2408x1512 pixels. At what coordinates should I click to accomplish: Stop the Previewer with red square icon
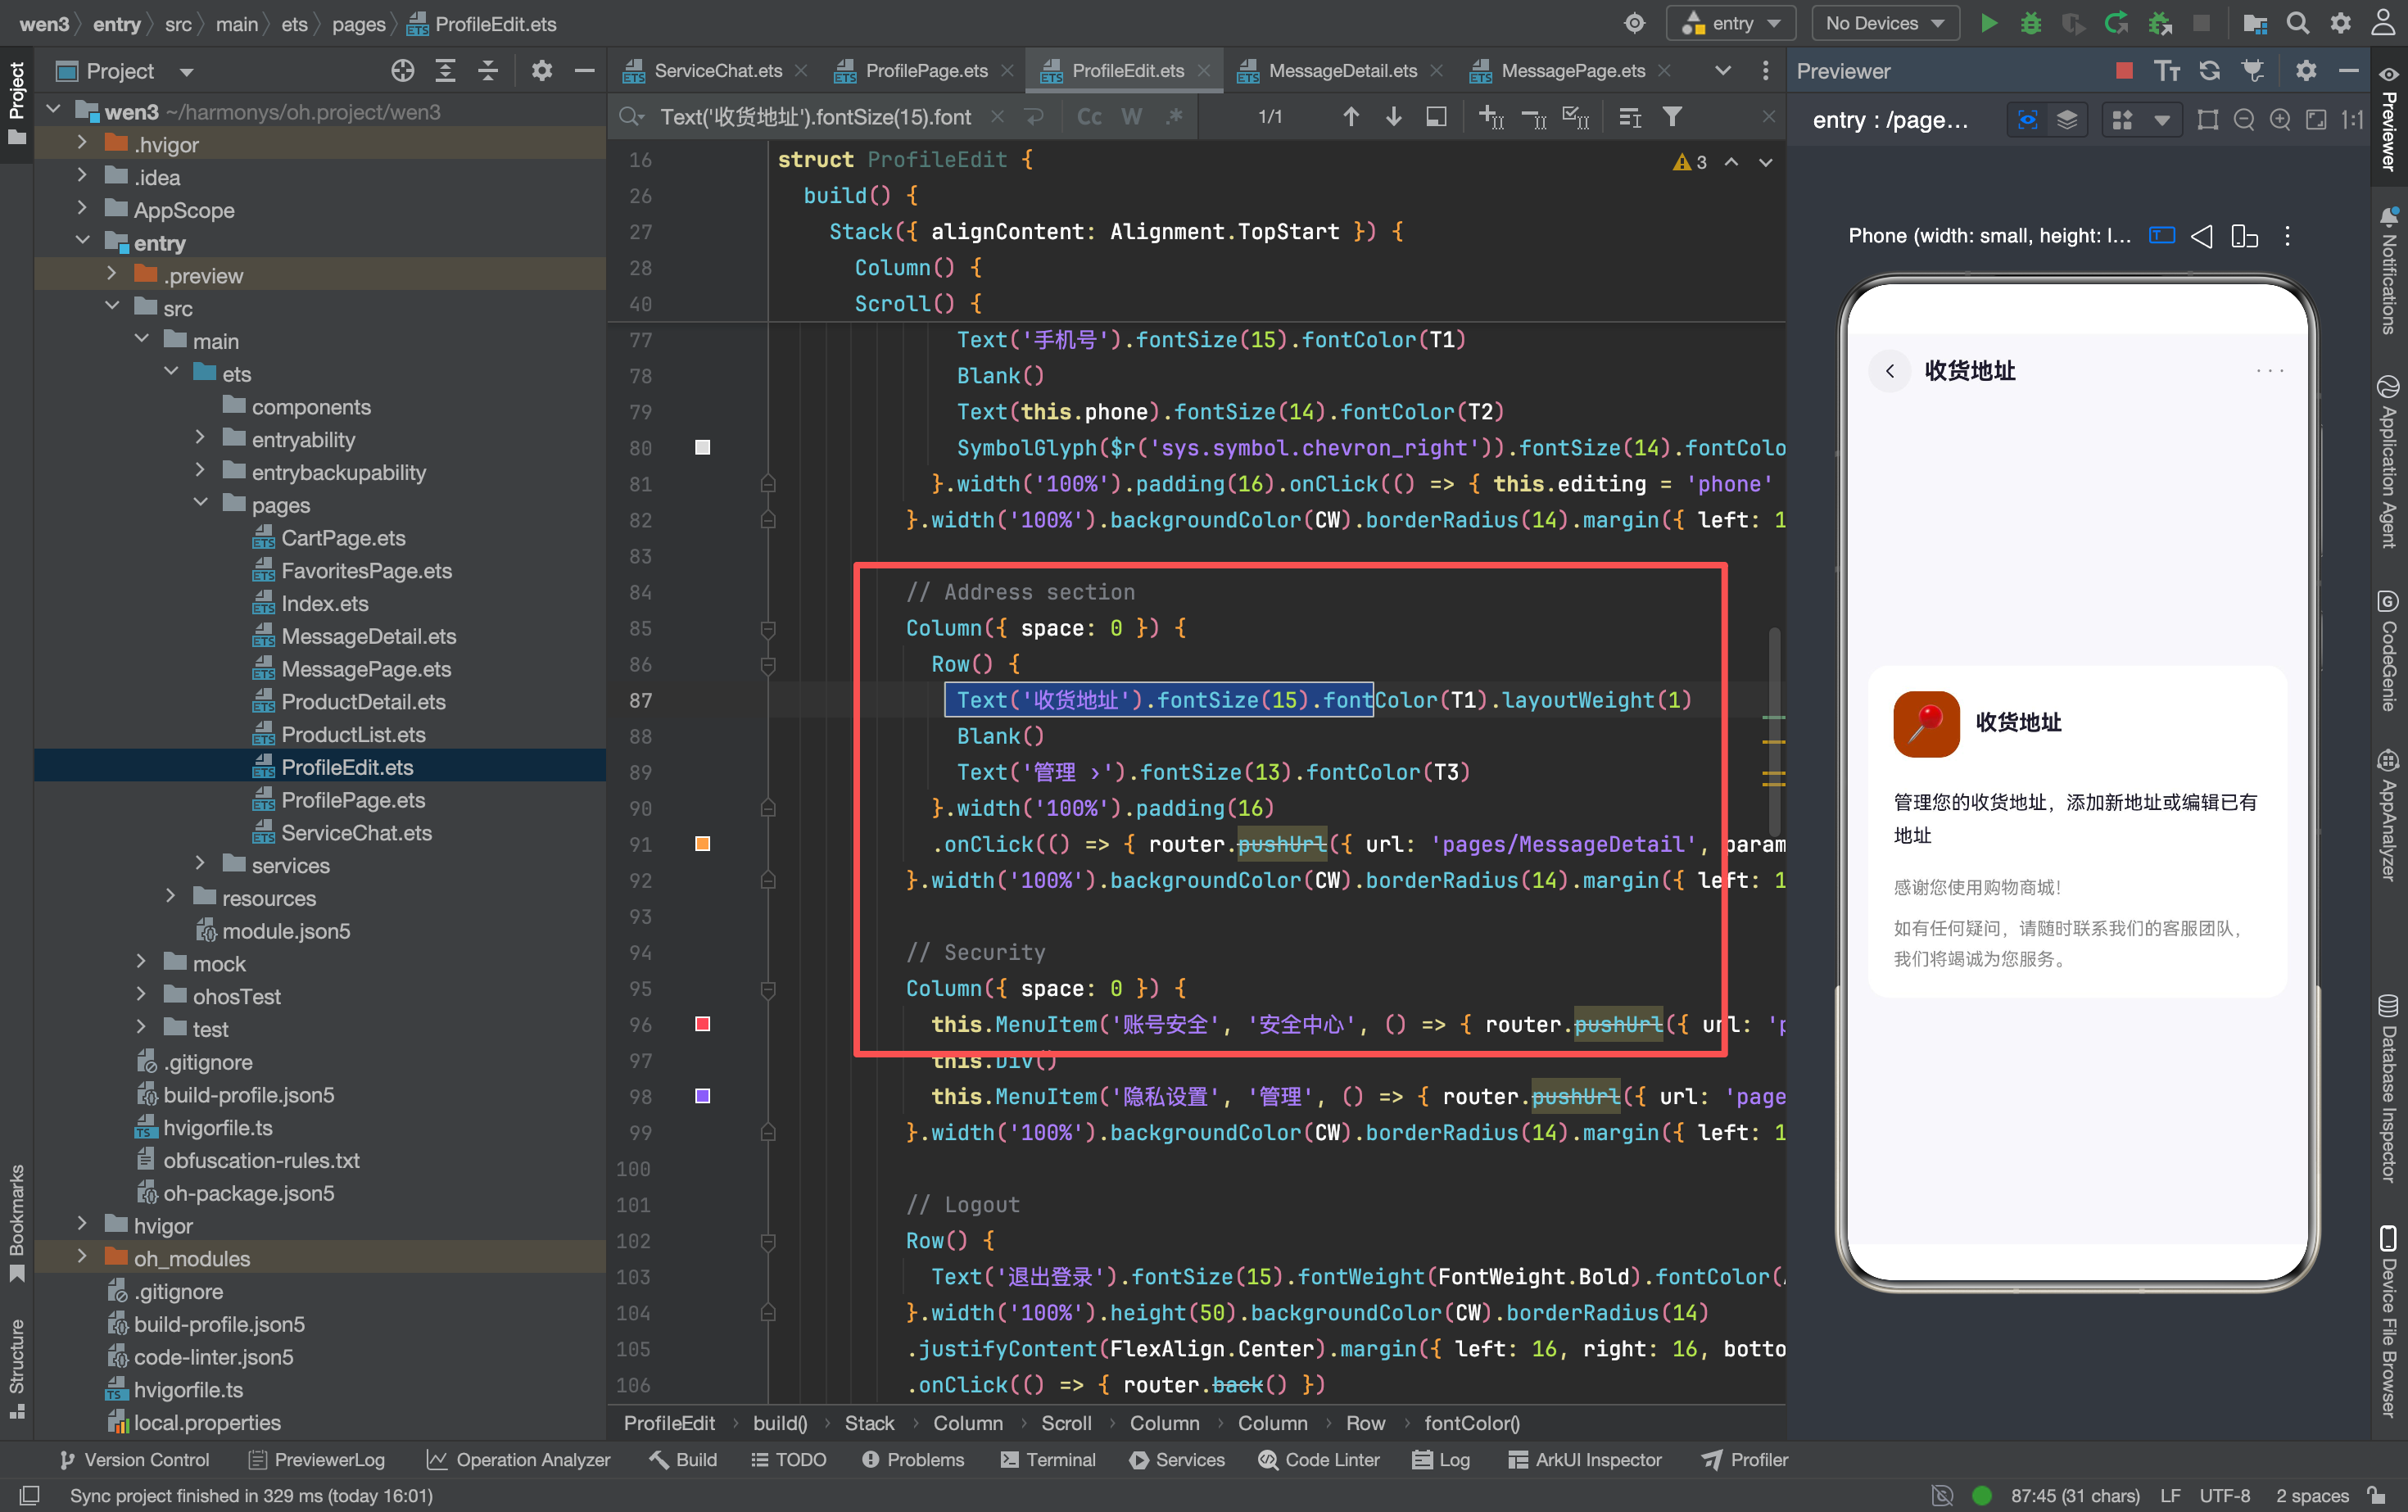pyautogui.click(x=2124, y=70)
